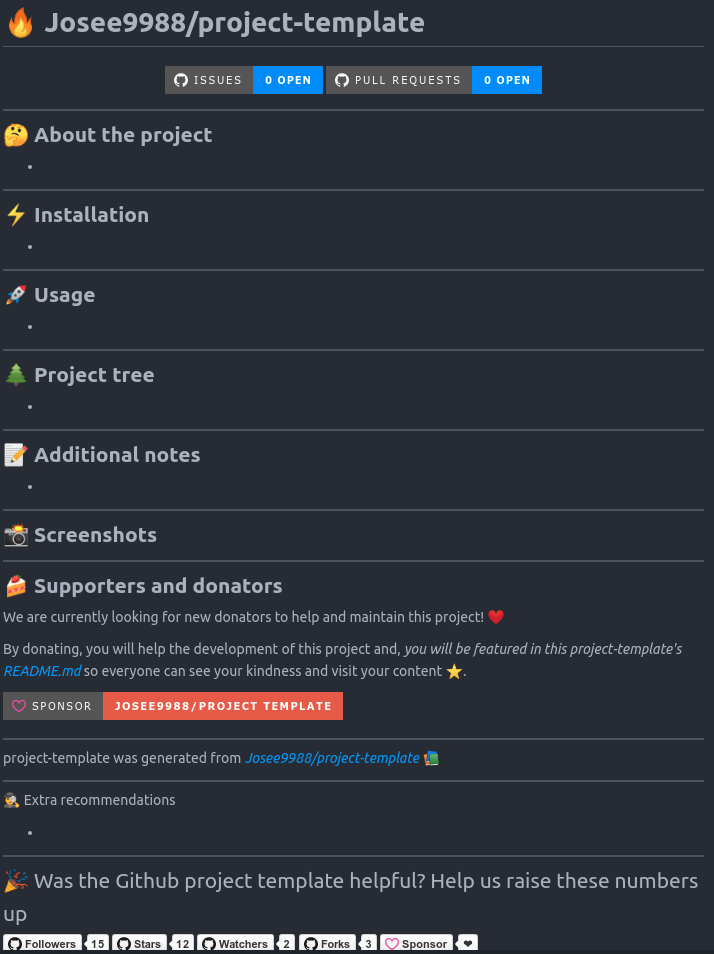Screen dimensions: 714x954
Task: Click the black heart count bubble
Action: (x=467, y=943)
